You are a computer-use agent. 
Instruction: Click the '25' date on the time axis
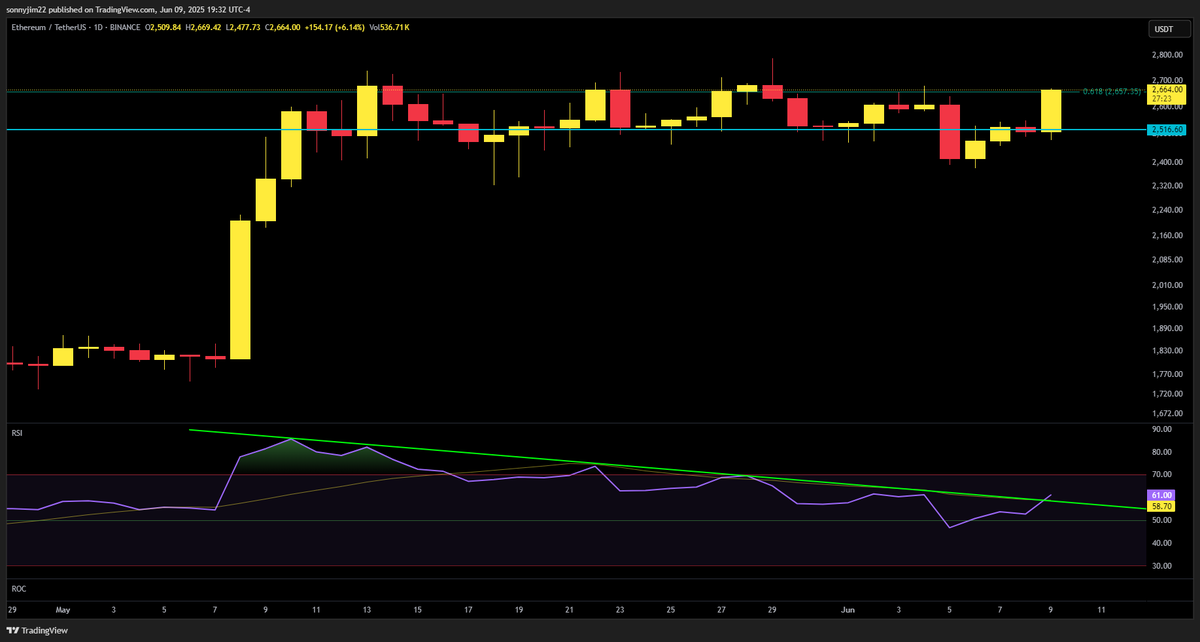click(671, 608)
